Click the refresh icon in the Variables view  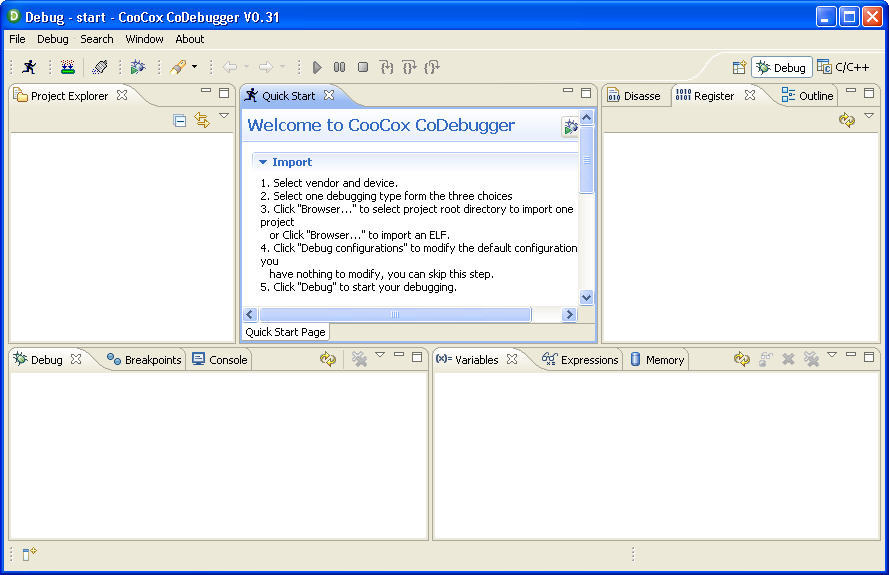tap(742, 359)
